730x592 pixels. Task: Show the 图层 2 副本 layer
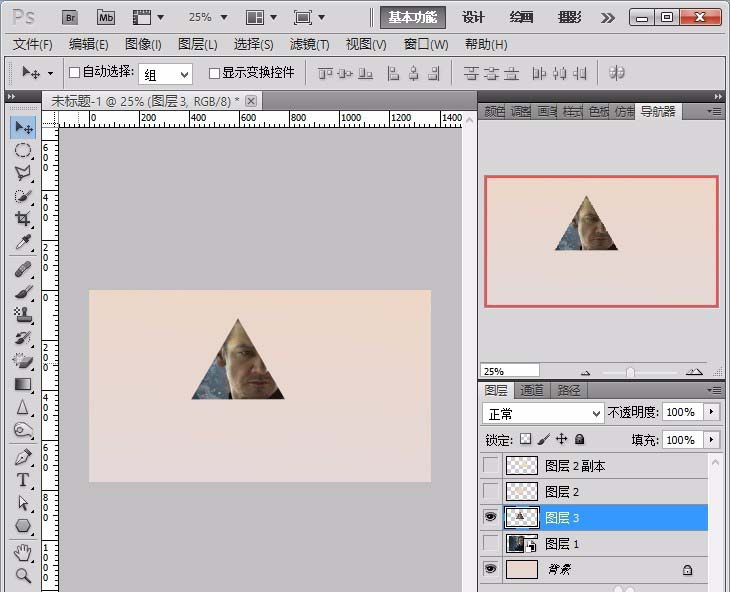point(490,465)
